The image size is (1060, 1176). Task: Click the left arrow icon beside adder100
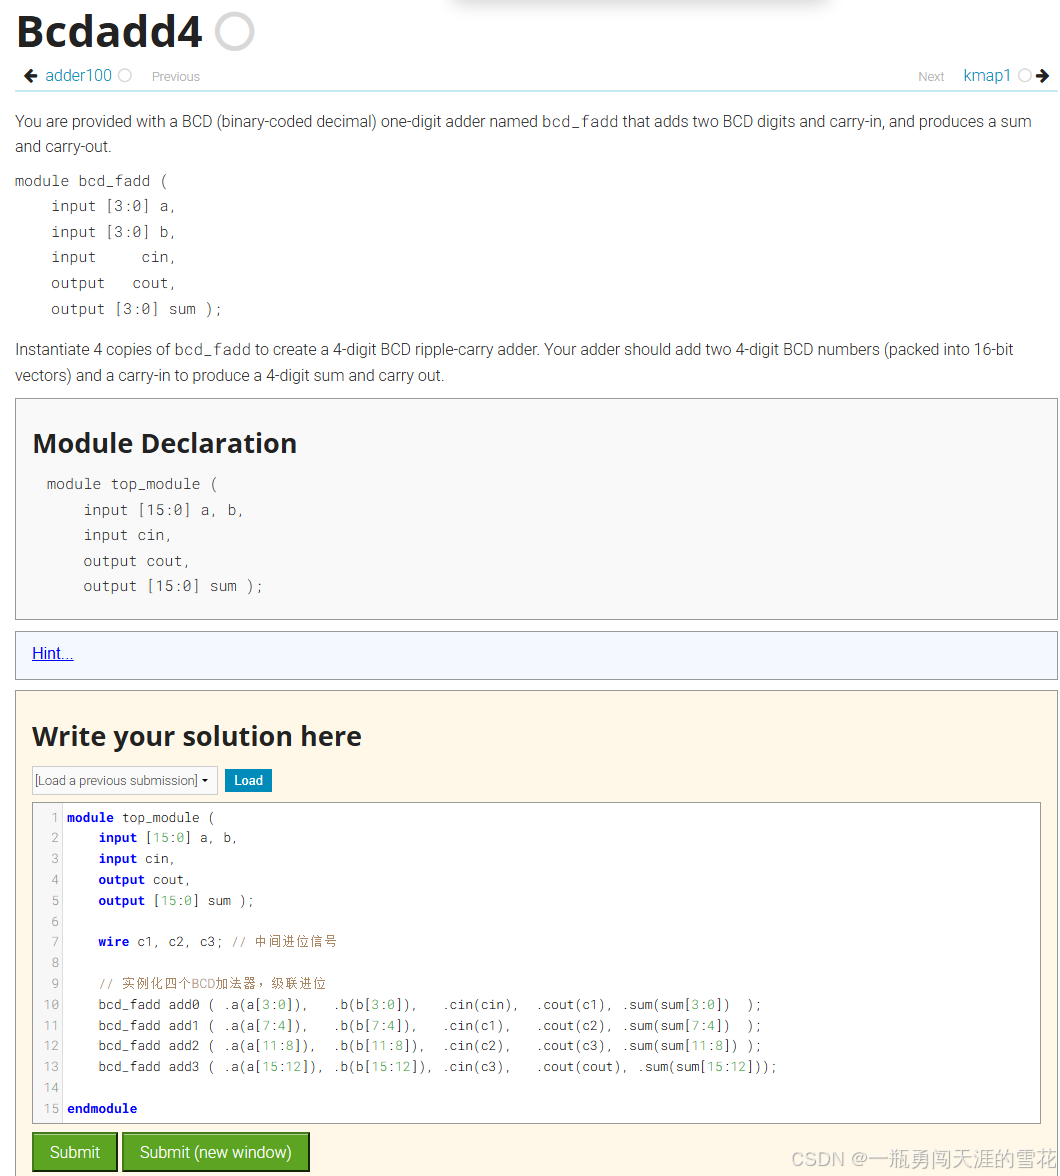tap(31, 76)
